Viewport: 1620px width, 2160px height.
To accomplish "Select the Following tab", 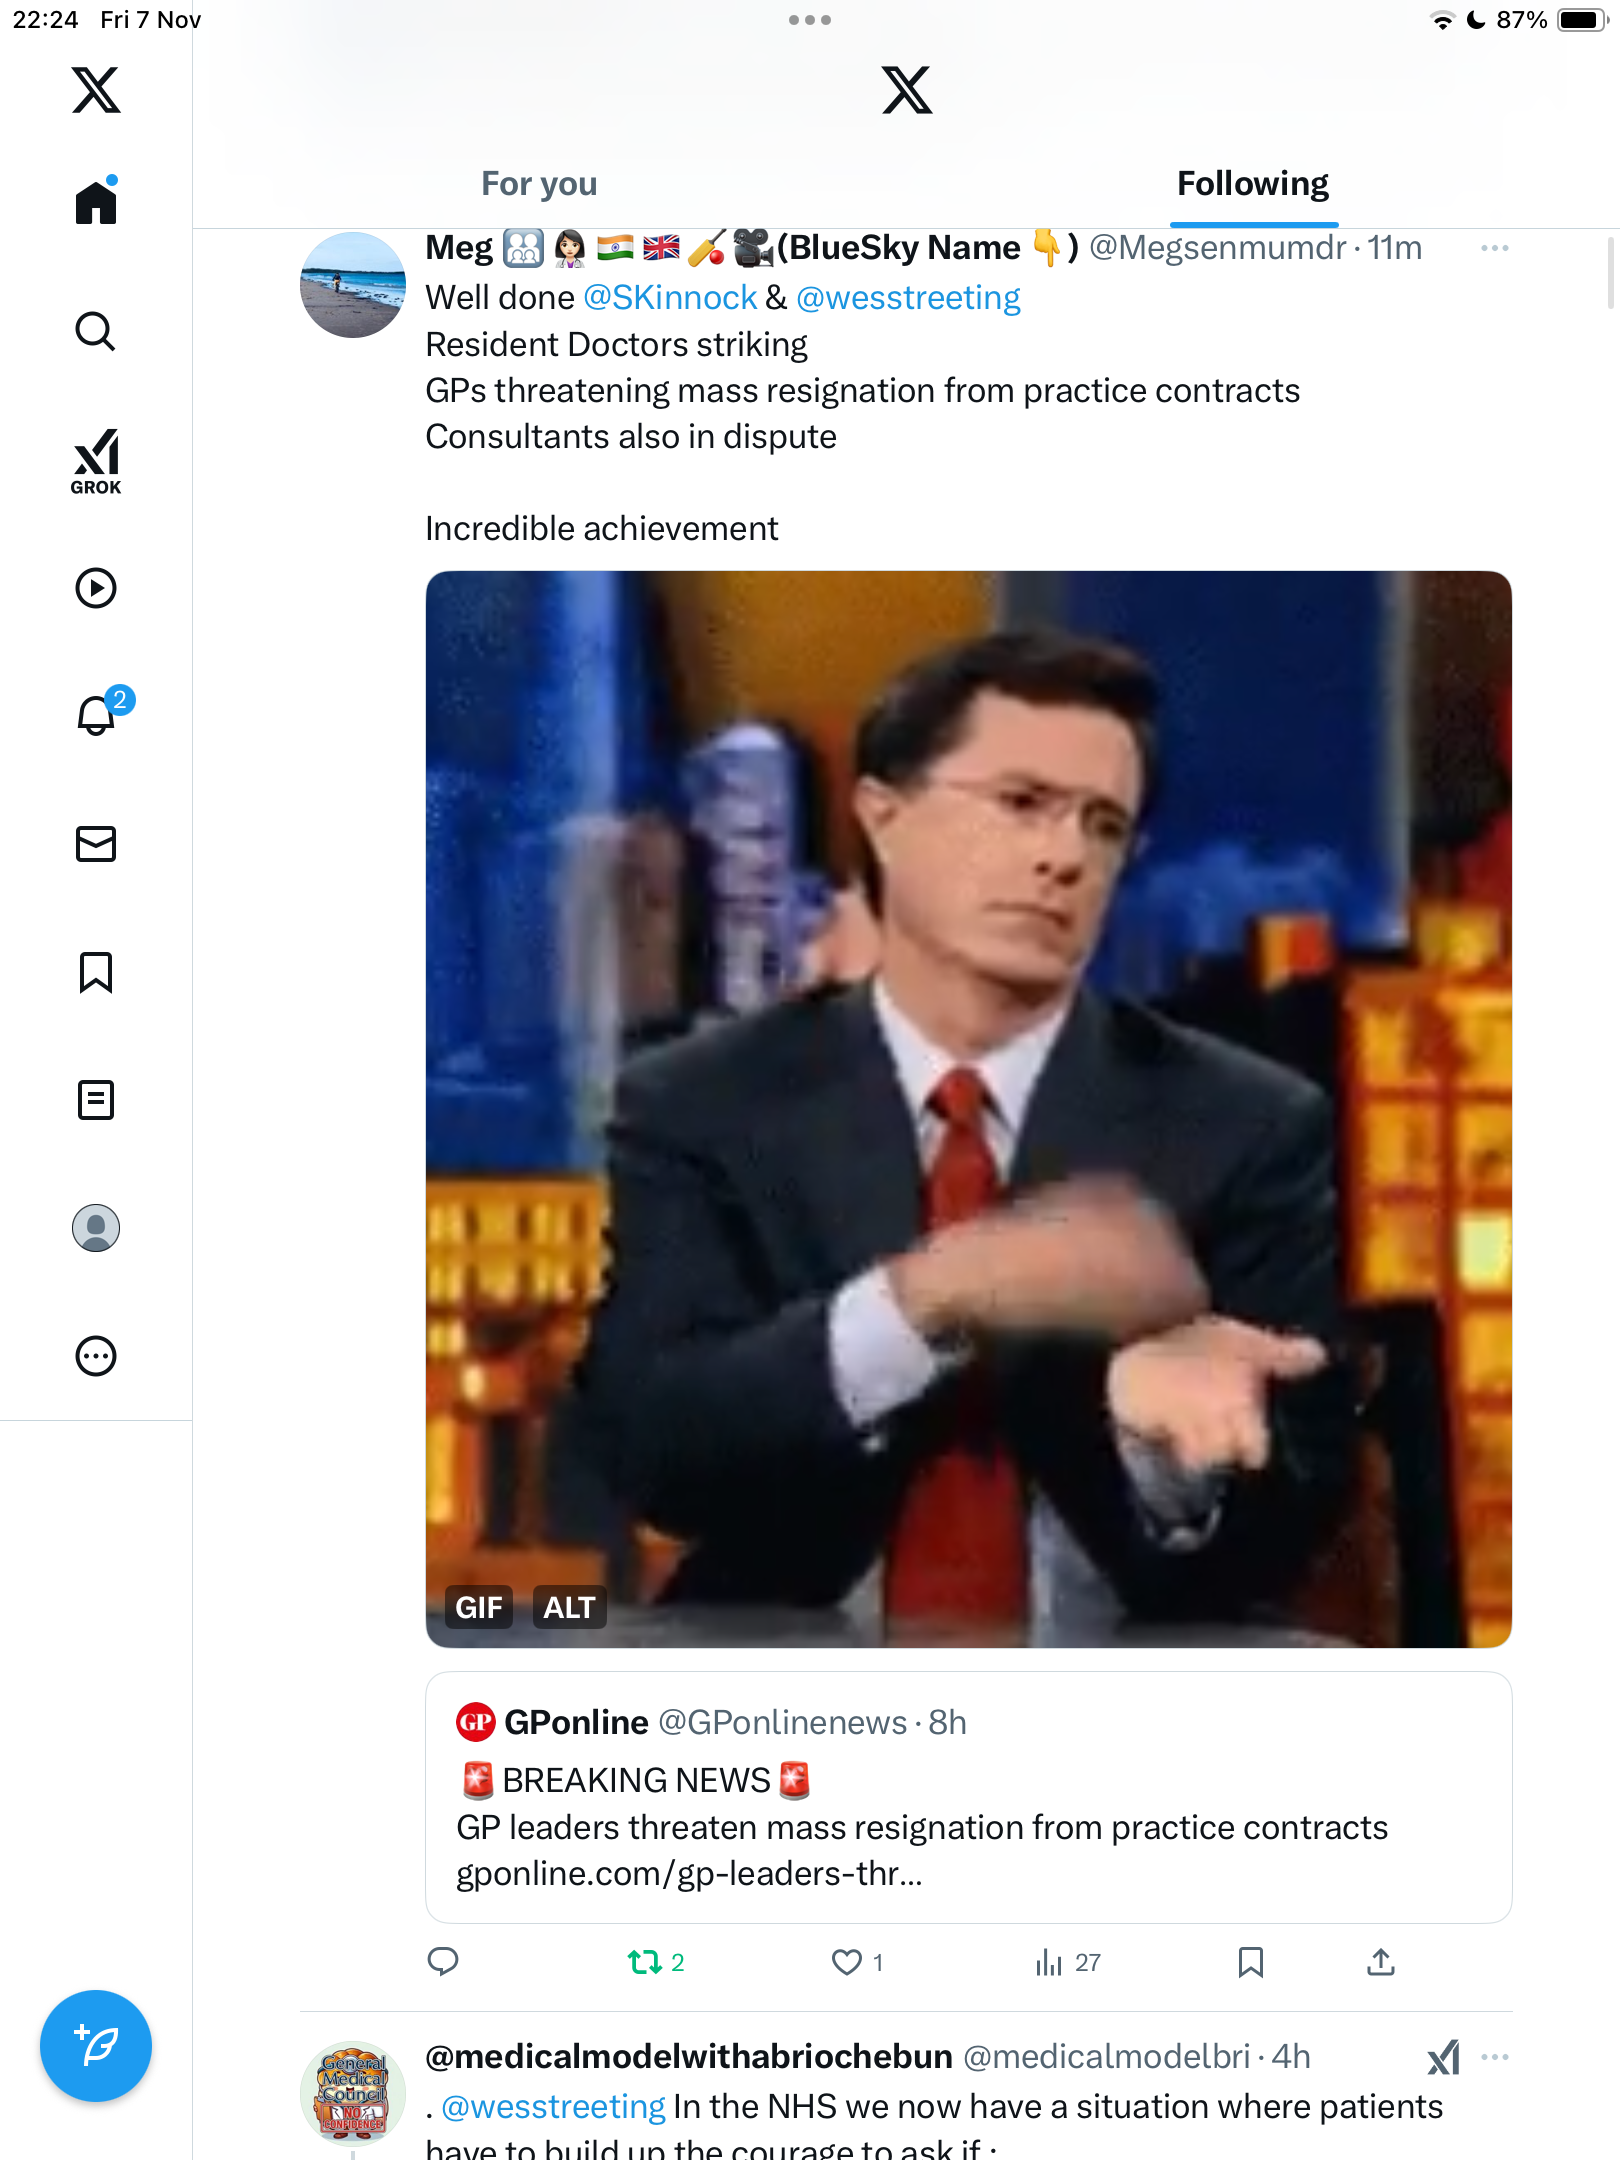I will (x=1252, y=184).
